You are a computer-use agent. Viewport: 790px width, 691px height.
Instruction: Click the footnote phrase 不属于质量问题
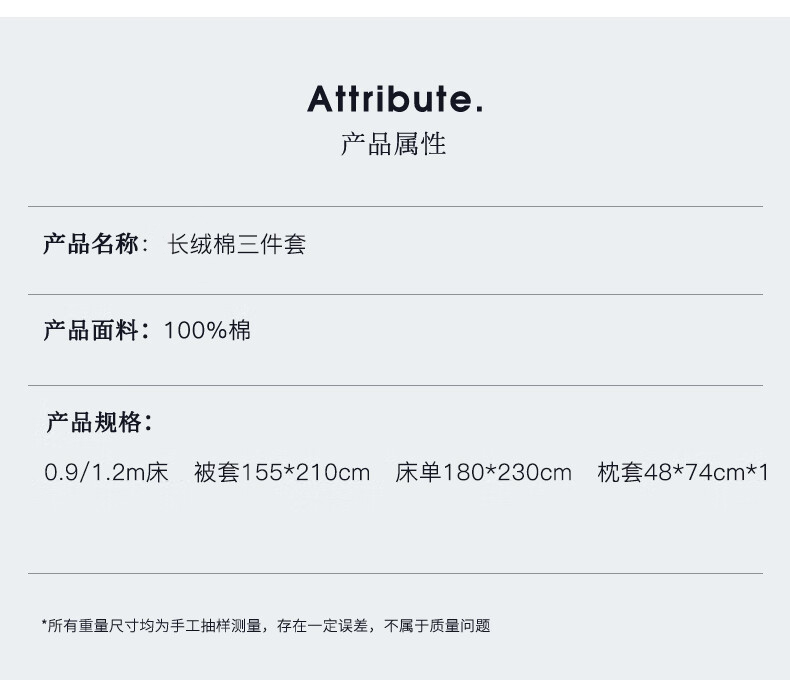click(x=438, y=626)
